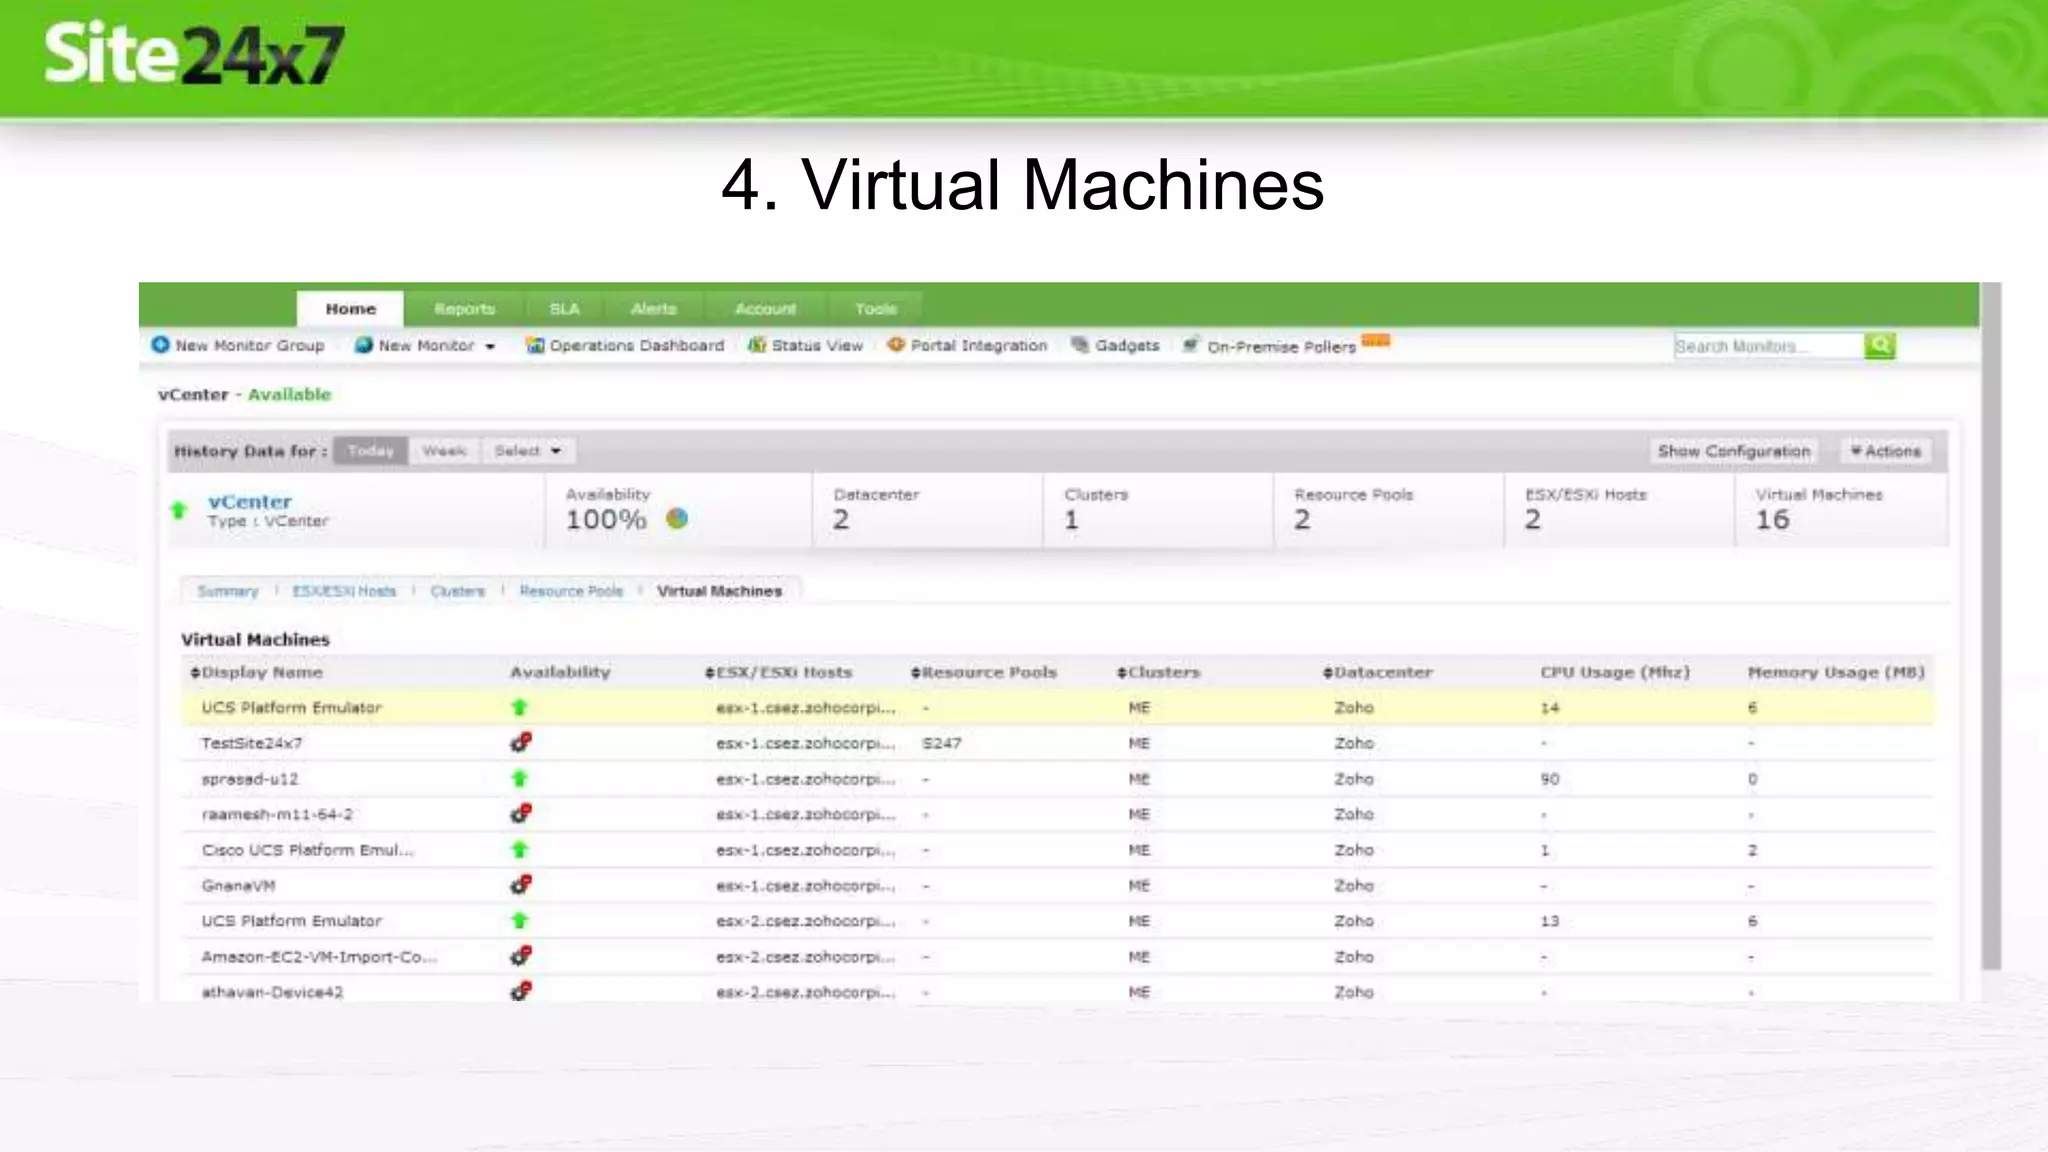
Task: Open Status View link text
Action: point(817,345)
